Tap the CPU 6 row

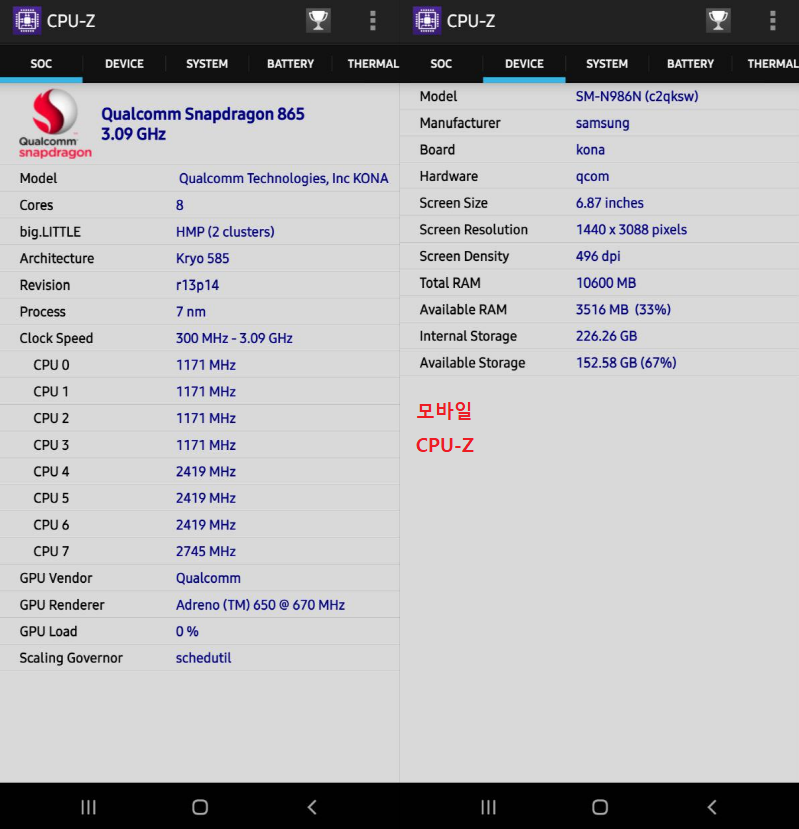point(199,525)
